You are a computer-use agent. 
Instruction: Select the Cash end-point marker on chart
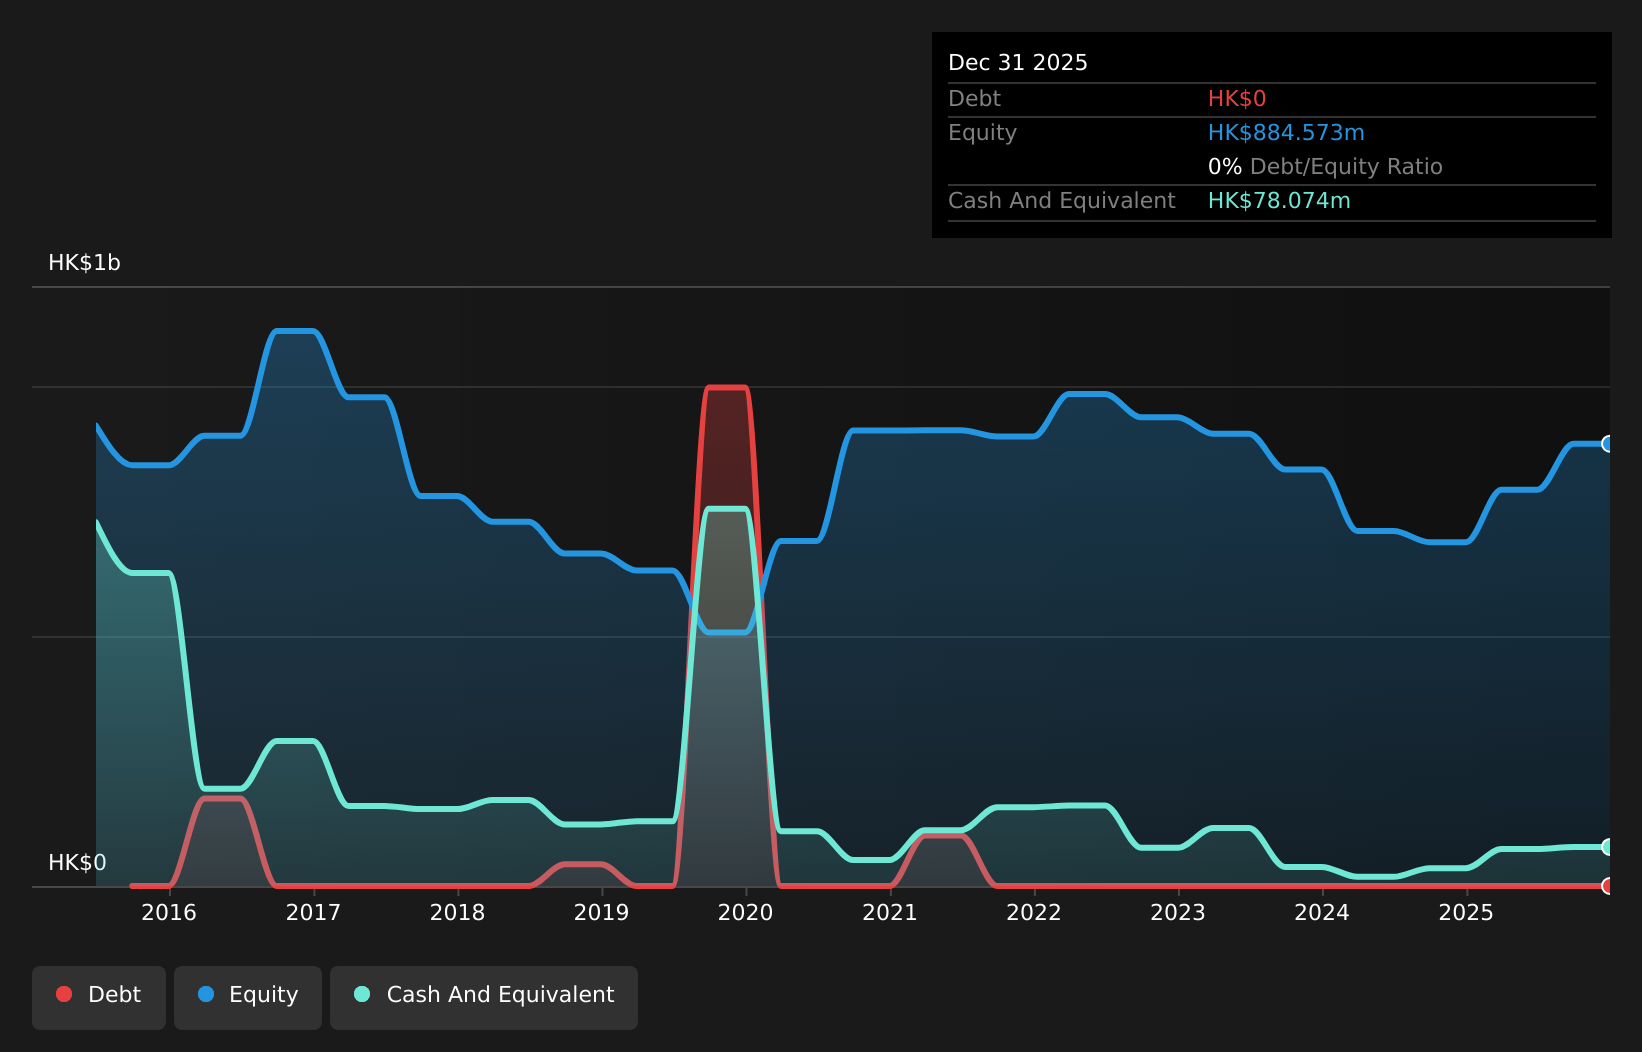click(x=1608, y=847)
